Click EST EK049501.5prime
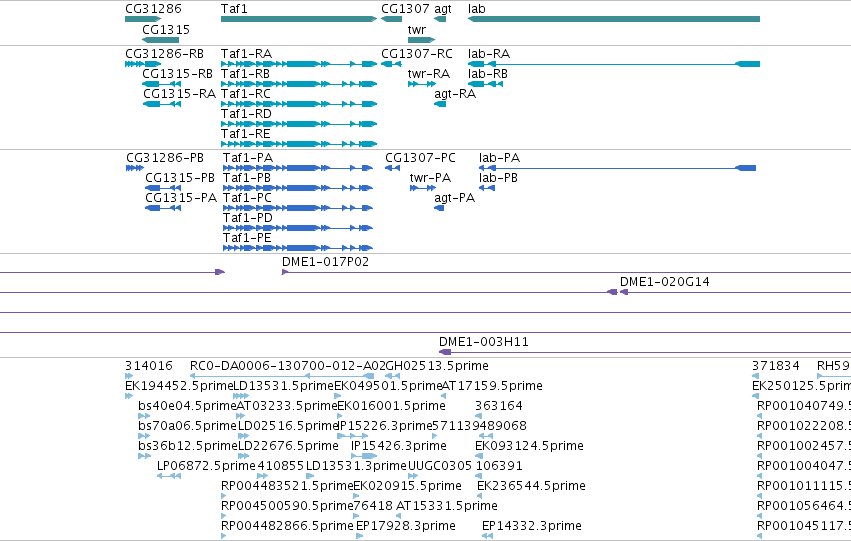 (x=388, y=386)
